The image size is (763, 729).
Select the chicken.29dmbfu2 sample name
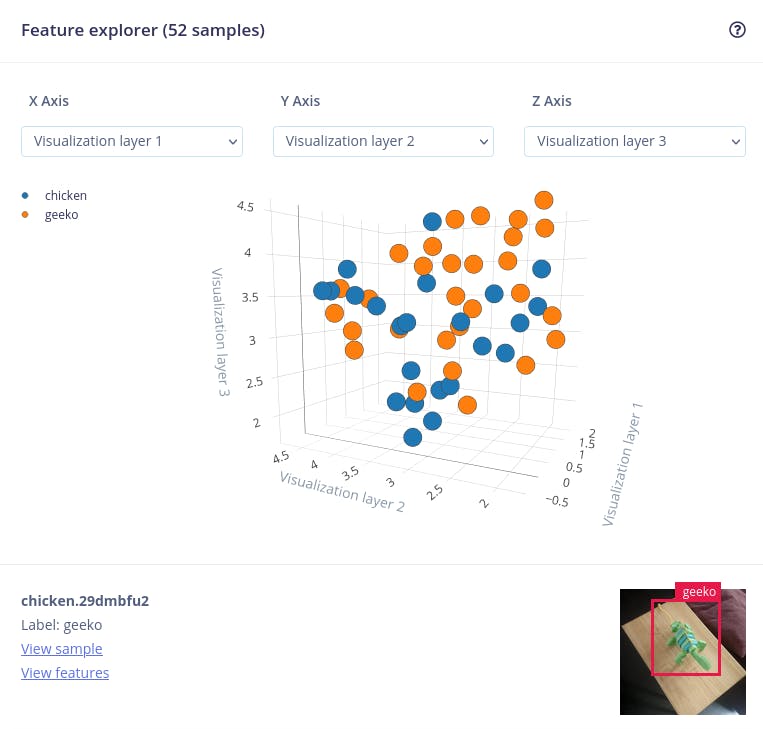click(x=85, y=601)
